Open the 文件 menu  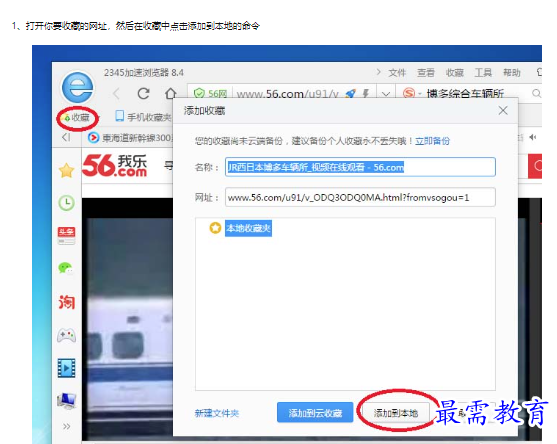pyautogui.click(x=397, y=73)
